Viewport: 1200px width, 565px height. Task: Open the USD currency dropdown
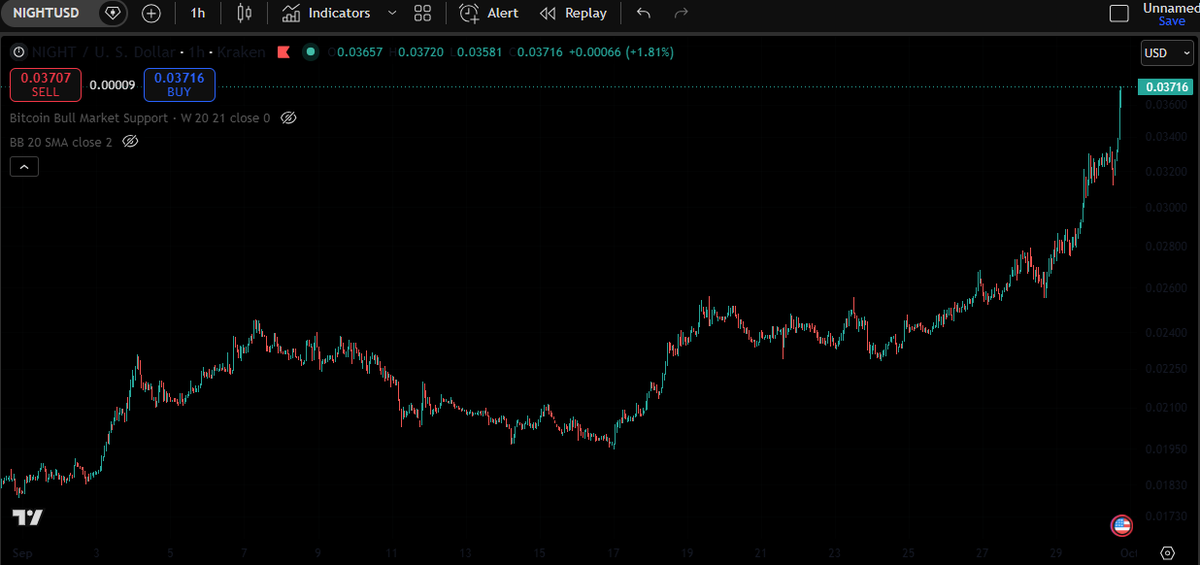1167,53
